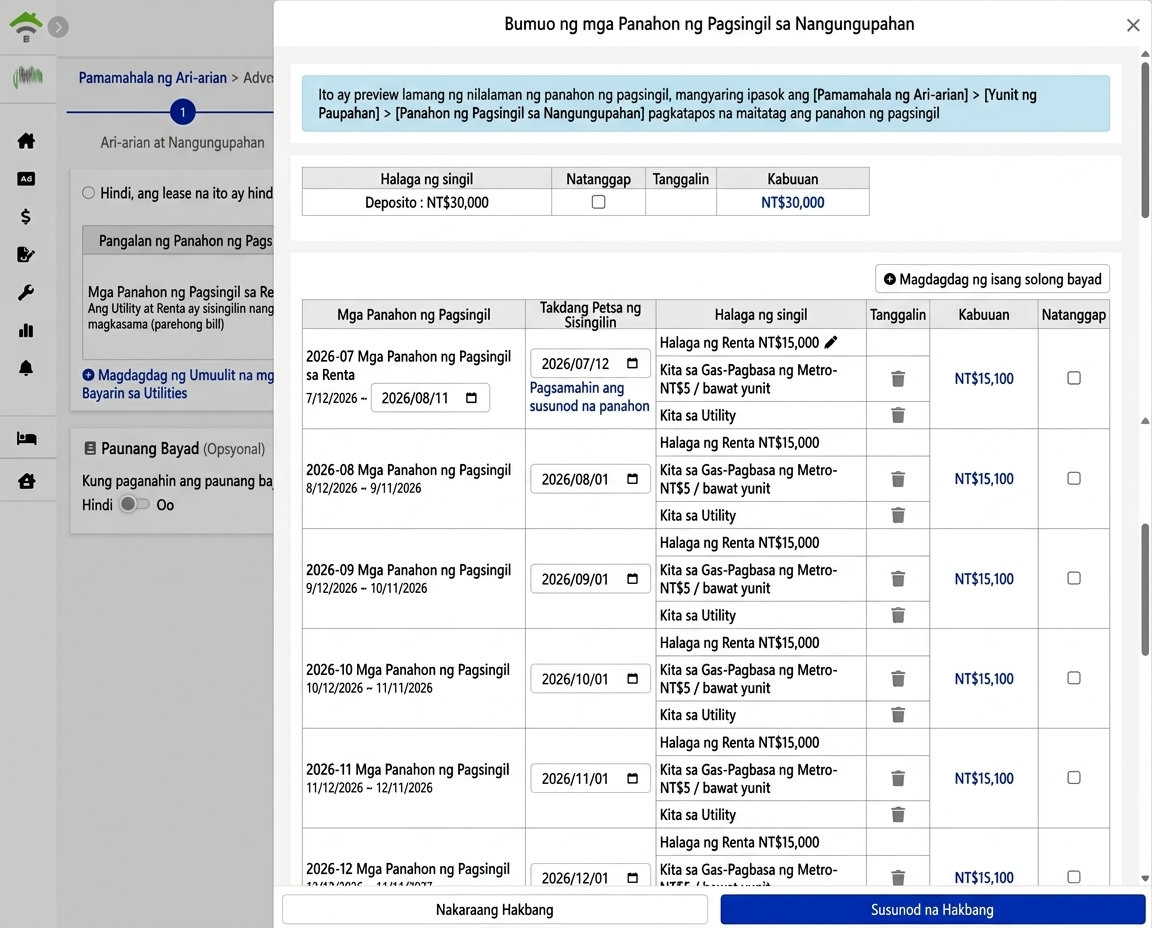
Task: Mark 2026-12 billing period as Natanggap
Action: tap(1073, 877)
